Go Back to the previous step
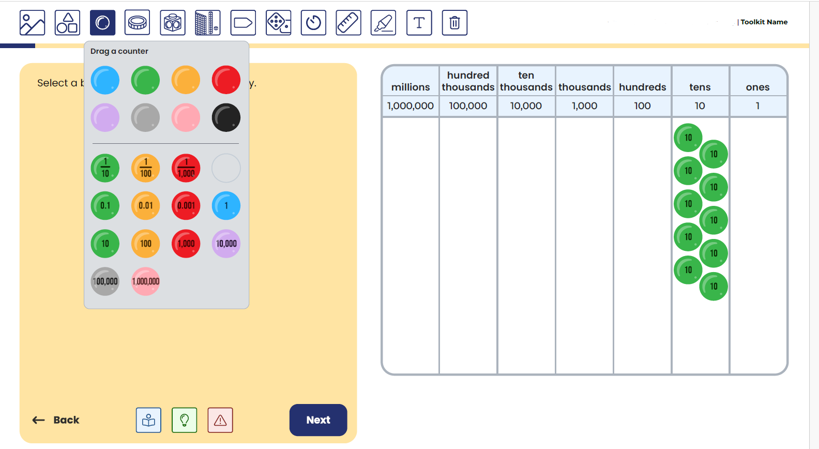The width and height of the screenshot is (819, 449). click(56, 420)
